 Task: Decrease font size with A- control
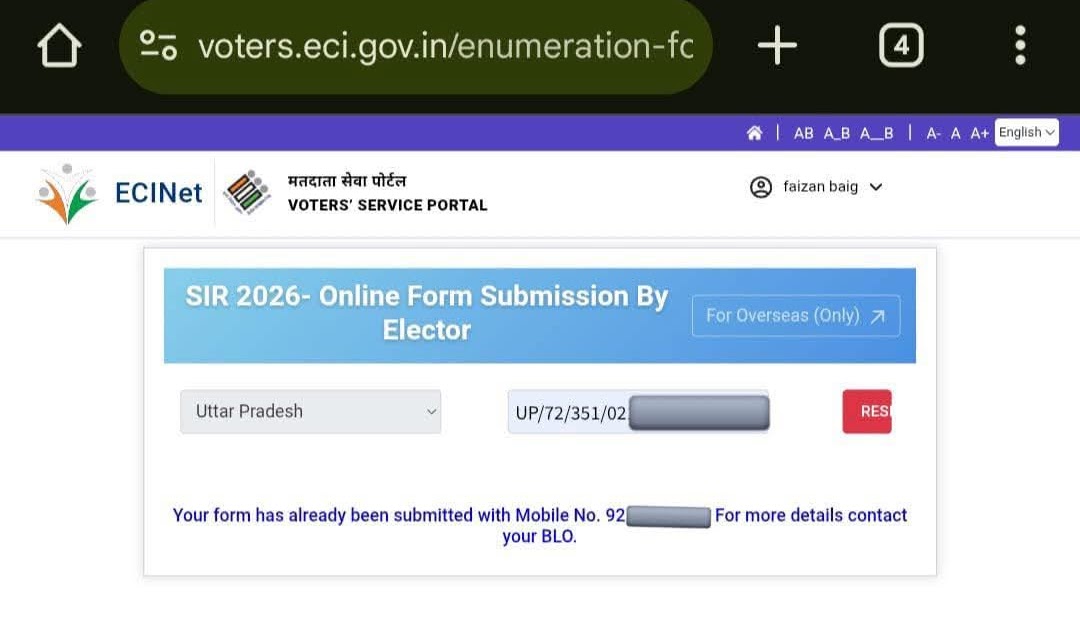[933, 133]
